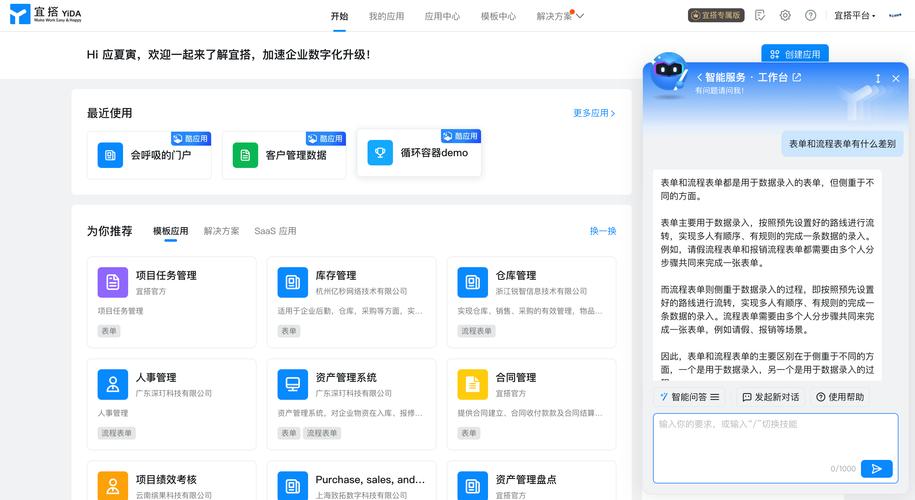Click the 资产管理盘点 template icon
The width and height of the screenshot is (915, 500).
473,485
